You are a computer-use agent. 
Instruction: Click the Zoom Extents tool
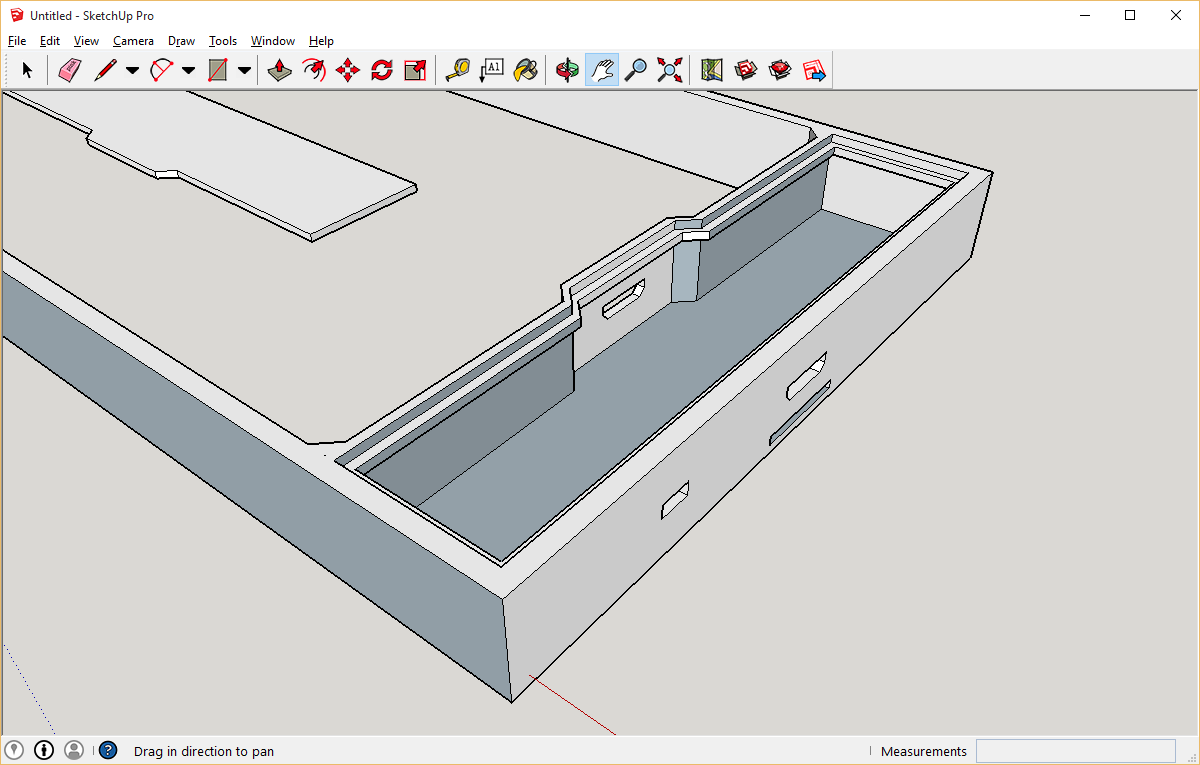click(669, 70)
